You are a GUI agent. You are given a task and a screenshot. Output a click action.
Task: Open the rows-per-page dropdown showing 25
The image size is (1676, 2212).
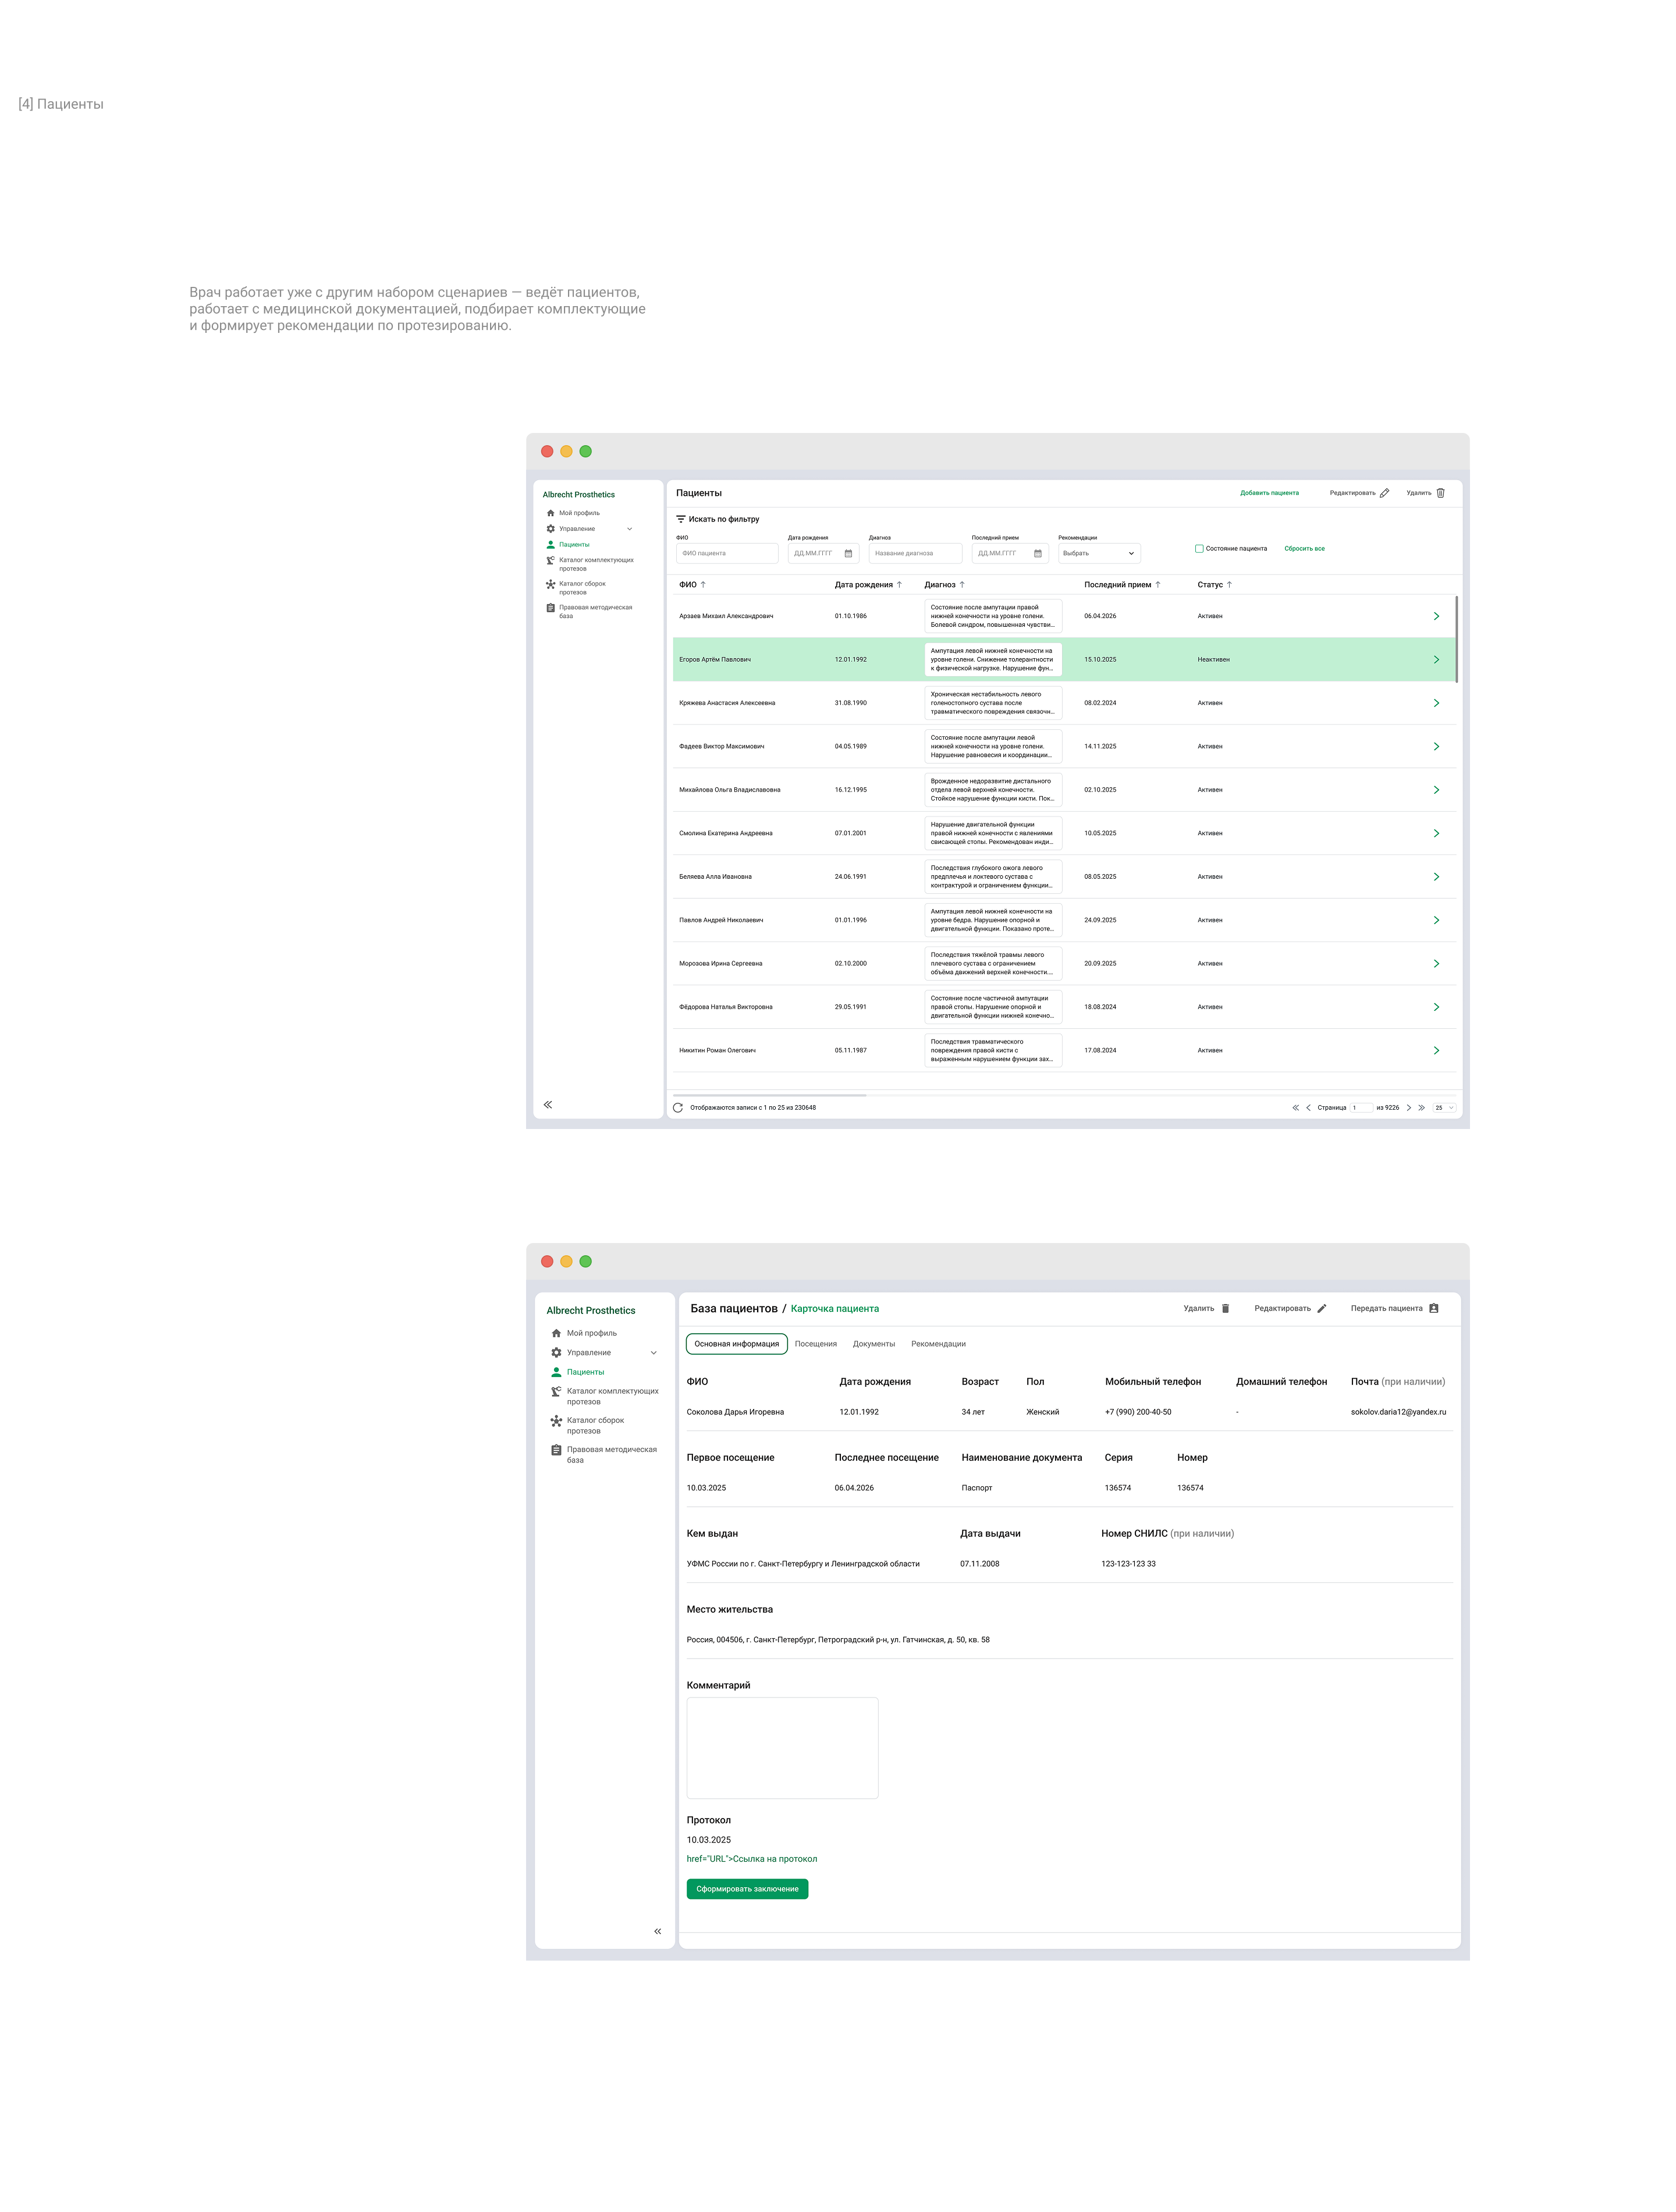pyautogui.click(x=1444, y=1107)
